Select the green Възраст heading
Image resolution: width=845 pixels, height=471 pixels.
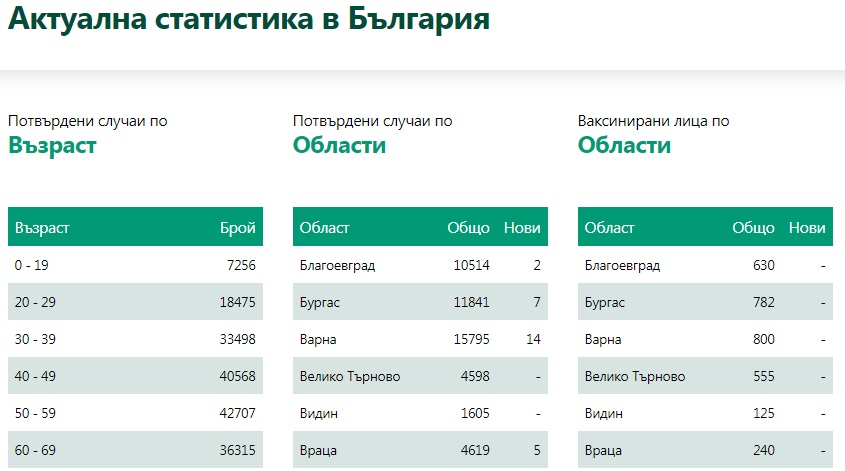point(52,146)
